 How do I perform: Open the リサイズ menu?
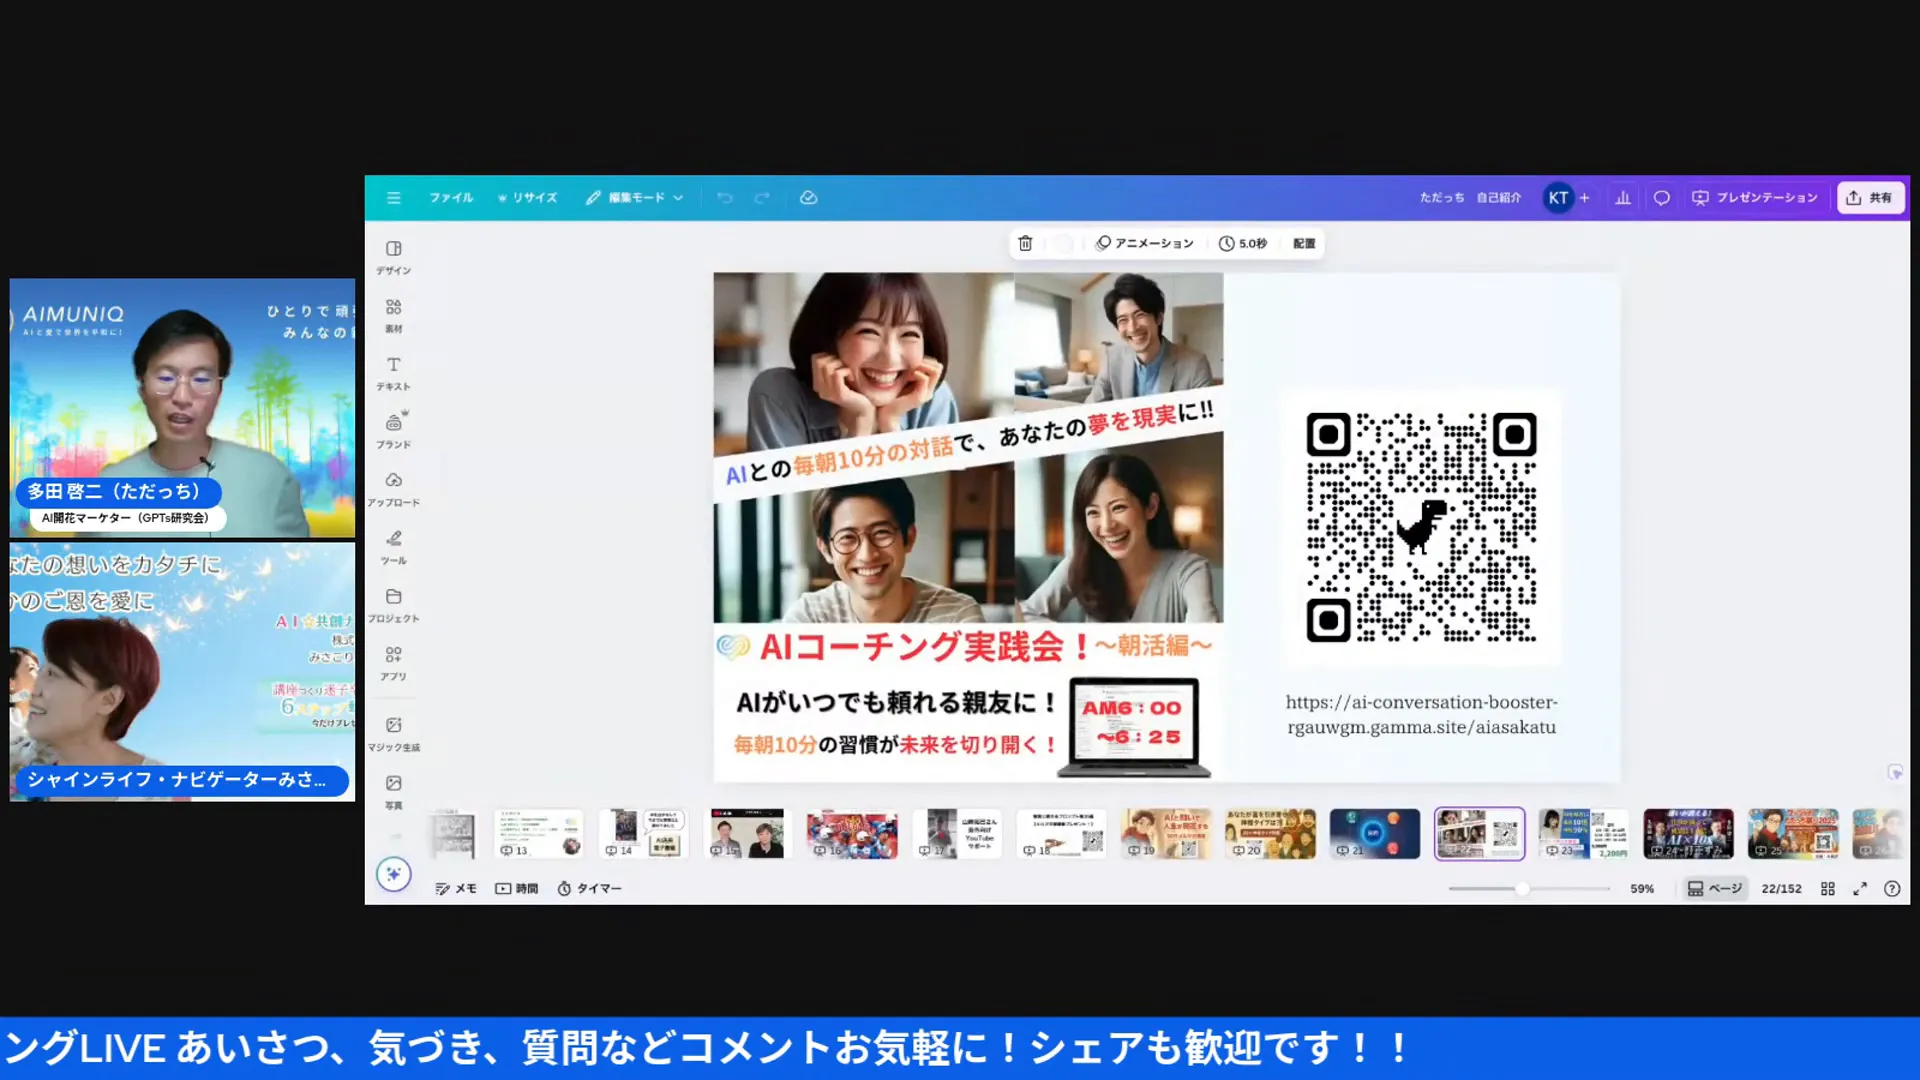click(x=527, y=198)
